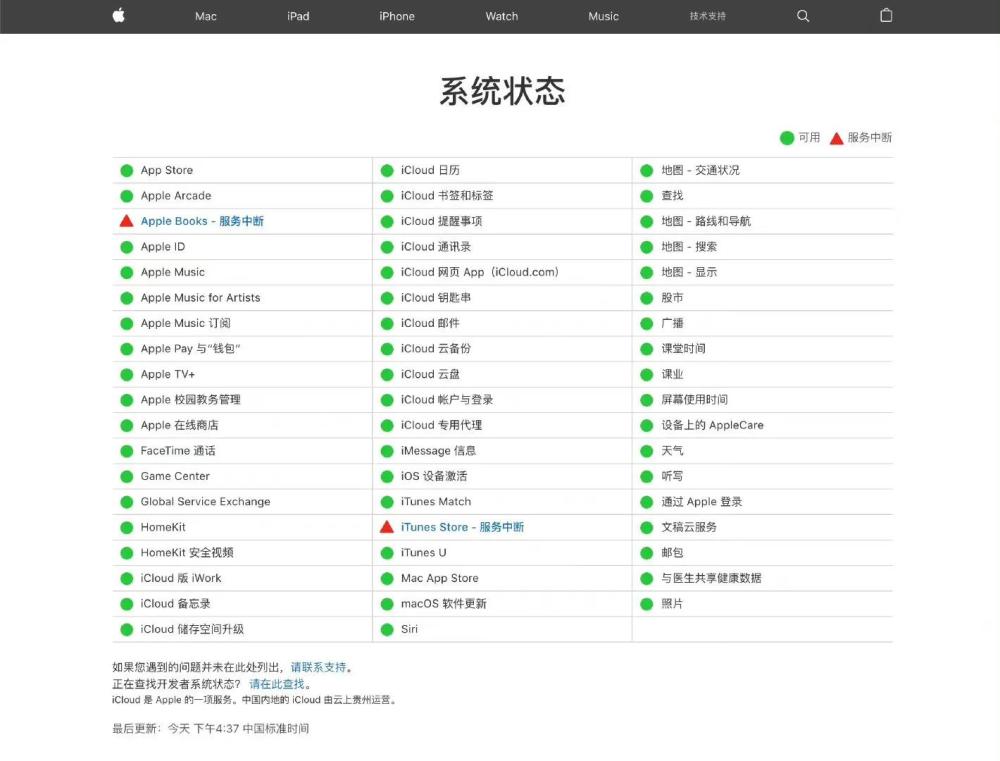The image size is (1000, 761).
Task: Select Global Service Exchange text
Action: [205, 502]
